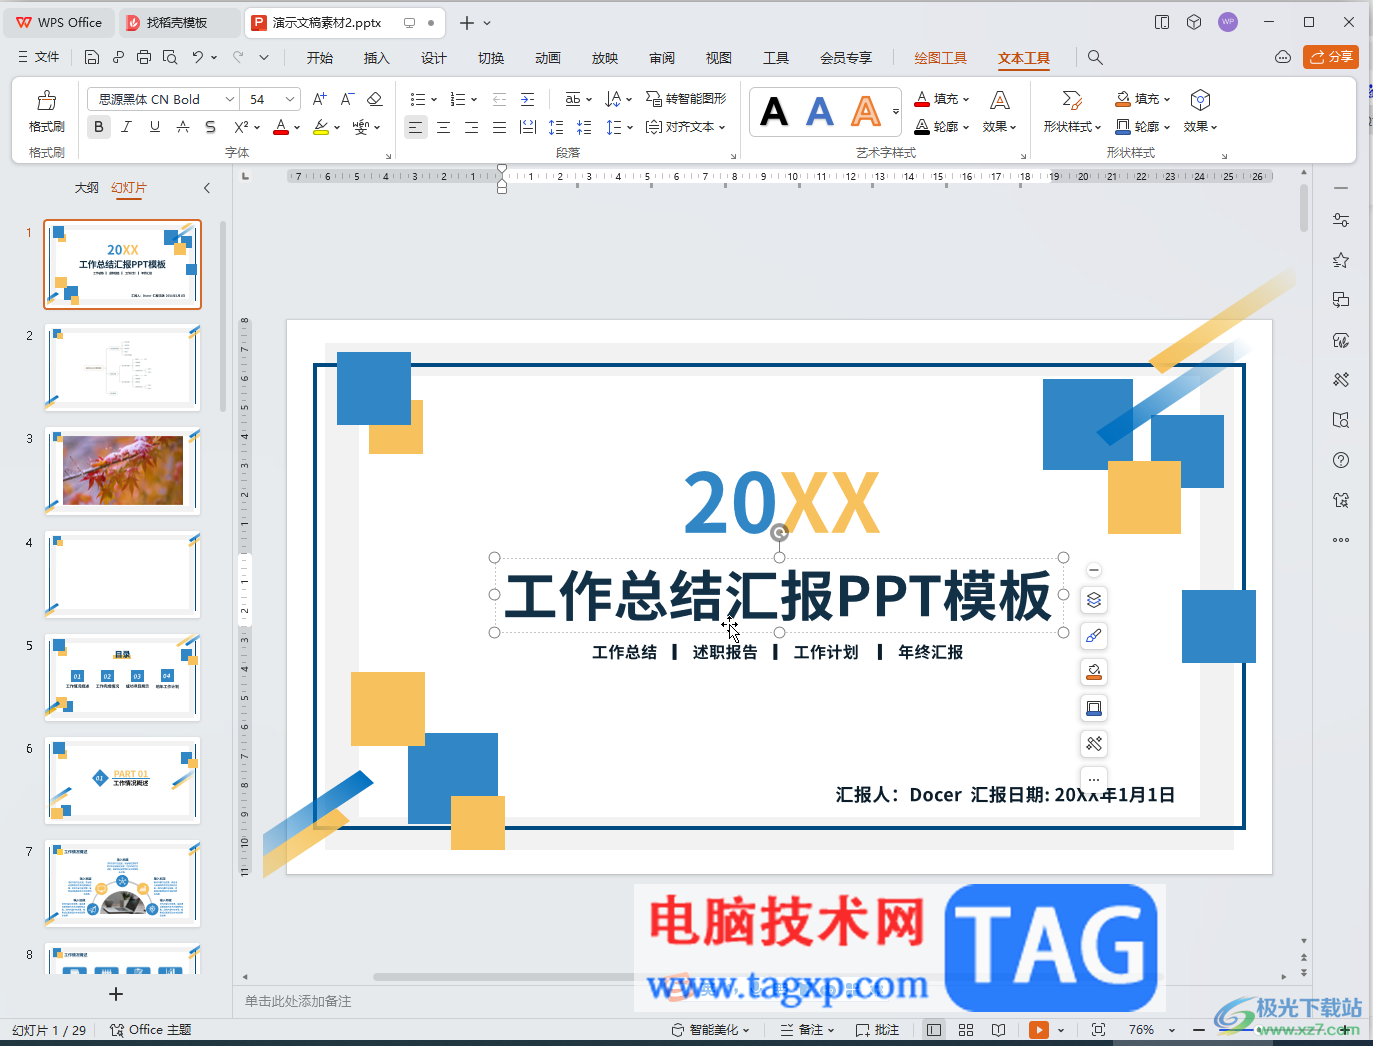Increase font size with A+ icon

coord(319,99)
